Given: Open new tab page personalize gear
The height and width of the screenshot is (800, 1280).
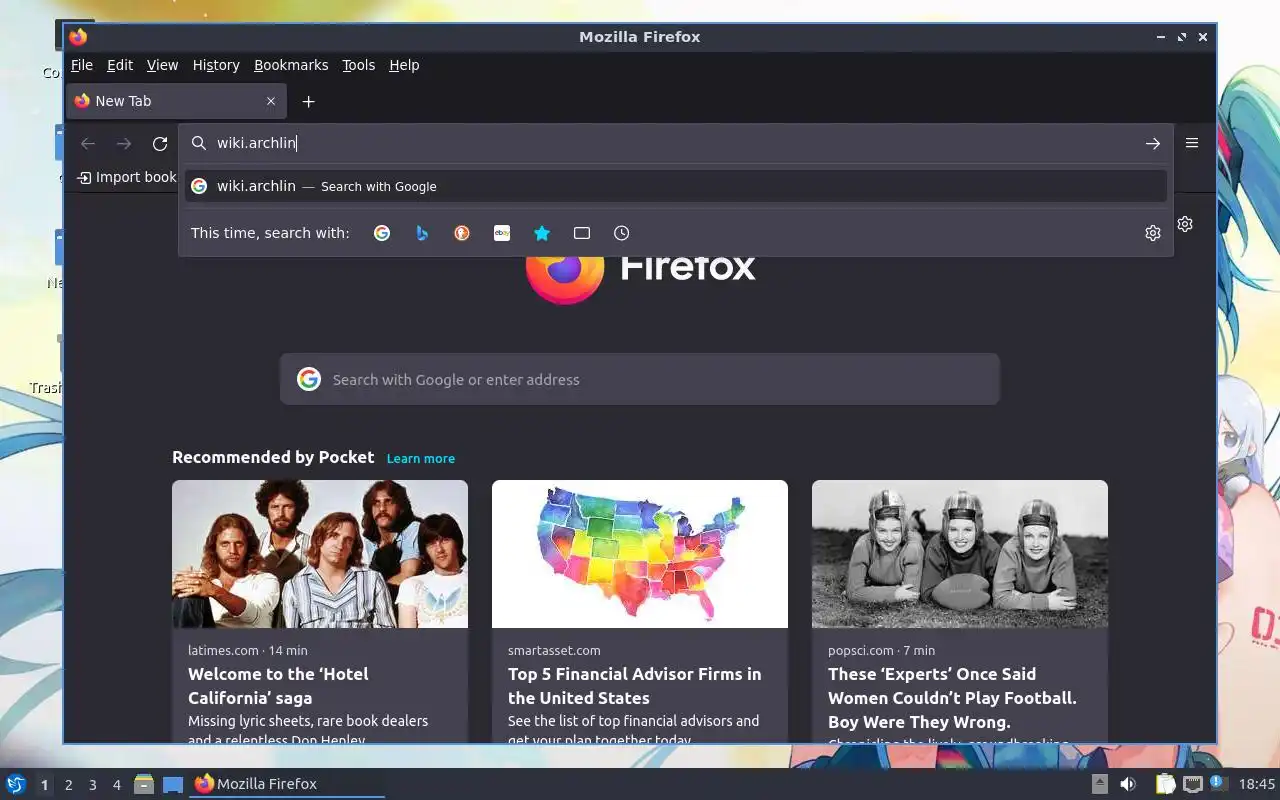Looking at the screenshot, I should [1185, 224].
